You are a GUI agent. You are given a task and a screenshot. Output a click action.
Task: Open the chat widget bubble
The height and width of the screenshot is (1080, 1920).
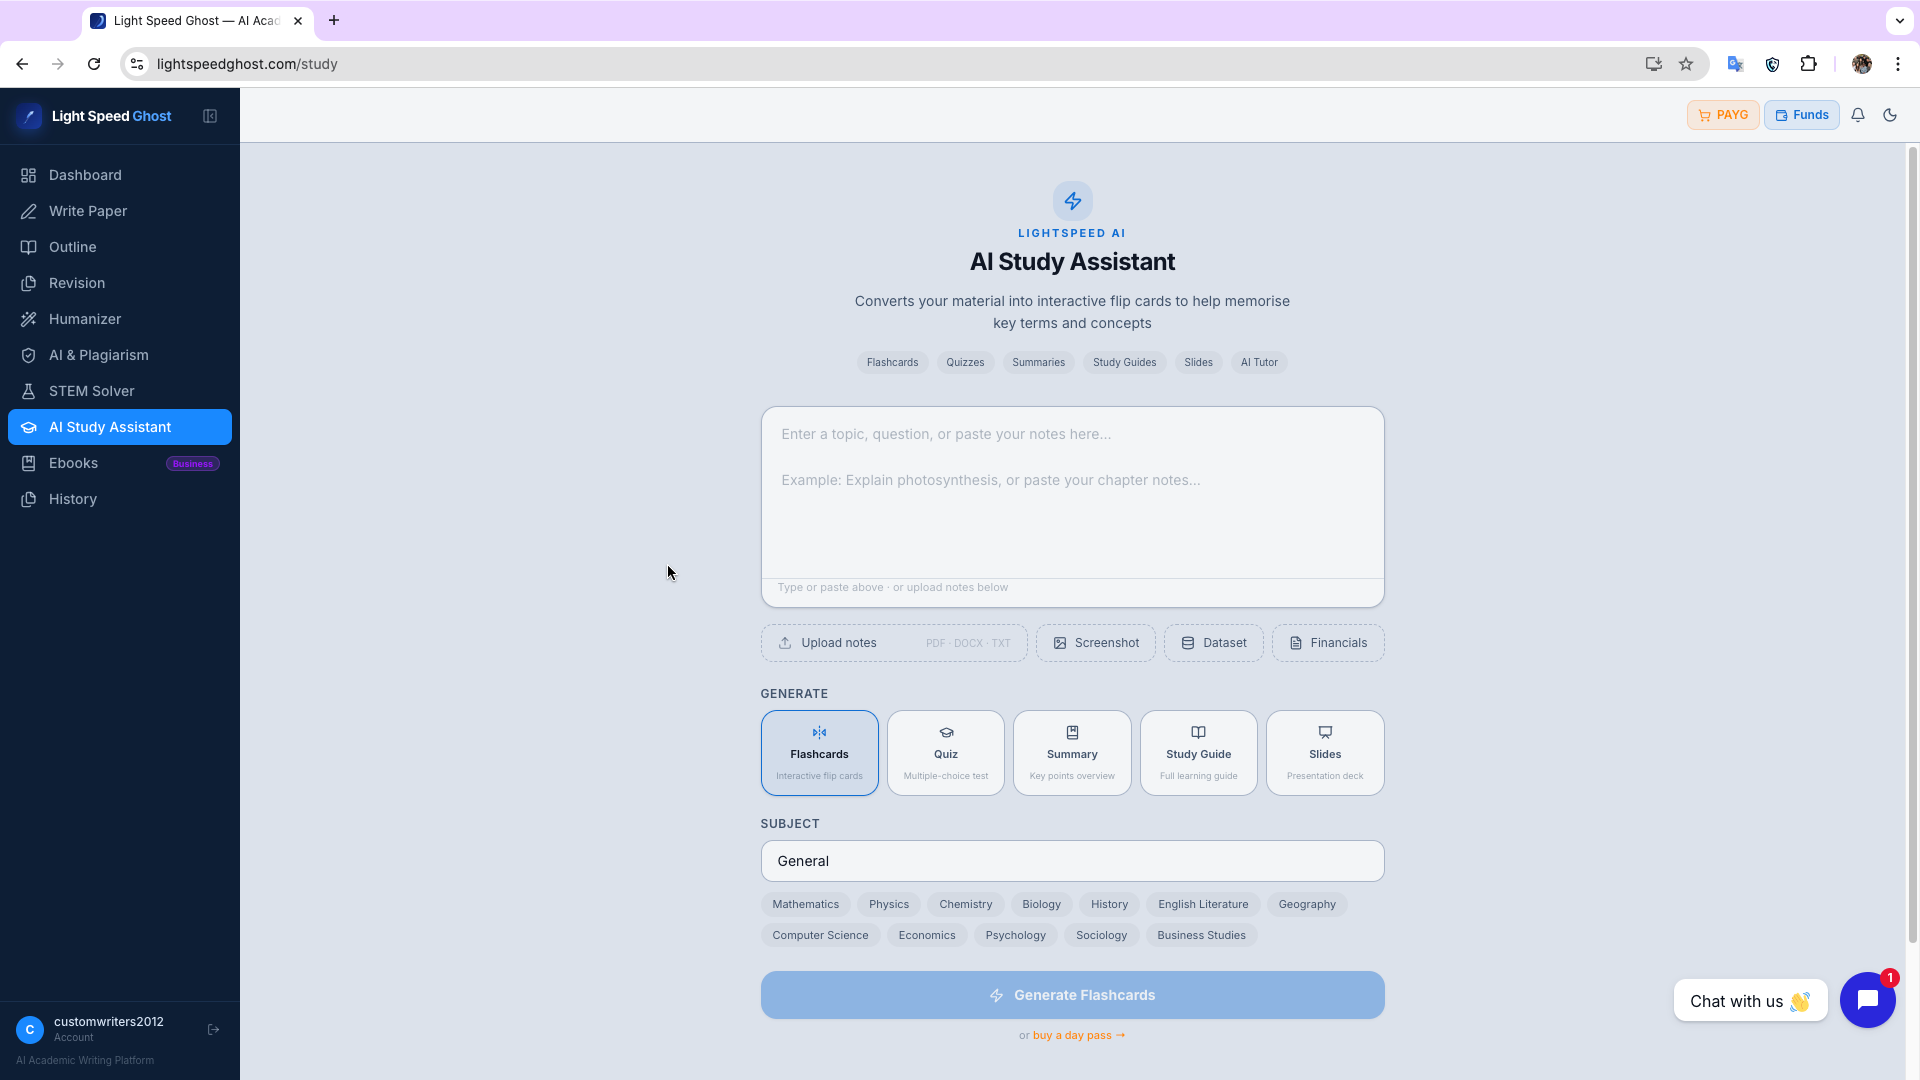click(1867, 1000)
